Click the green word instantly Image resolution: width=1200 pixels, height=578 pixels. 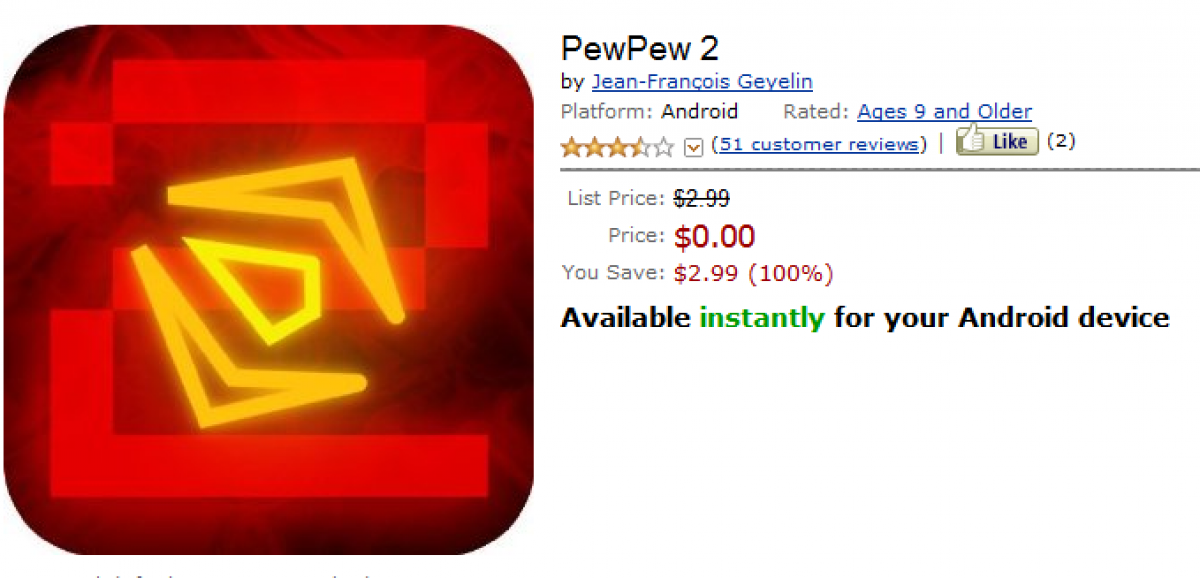point(762,318)
